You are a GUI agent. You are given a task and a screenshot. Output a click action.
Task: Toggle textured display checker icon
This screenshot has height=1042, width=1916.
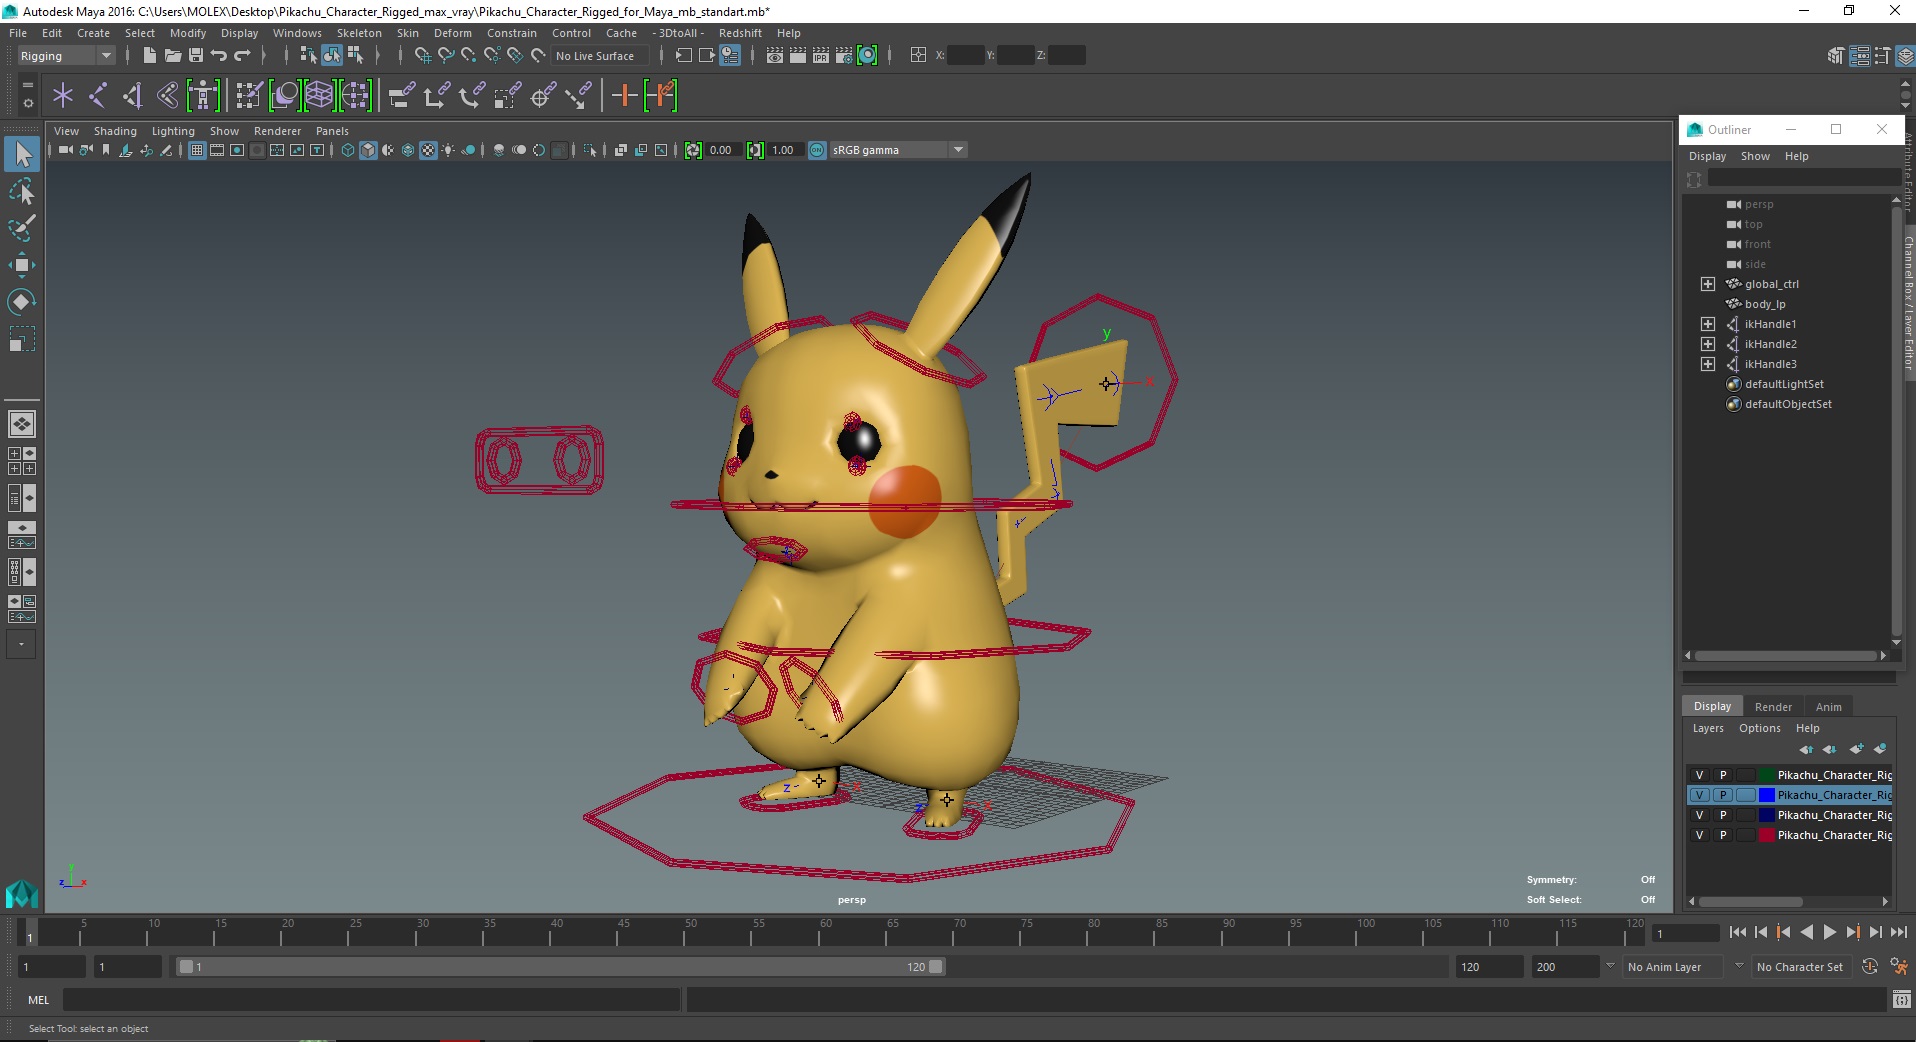point(428,150)
